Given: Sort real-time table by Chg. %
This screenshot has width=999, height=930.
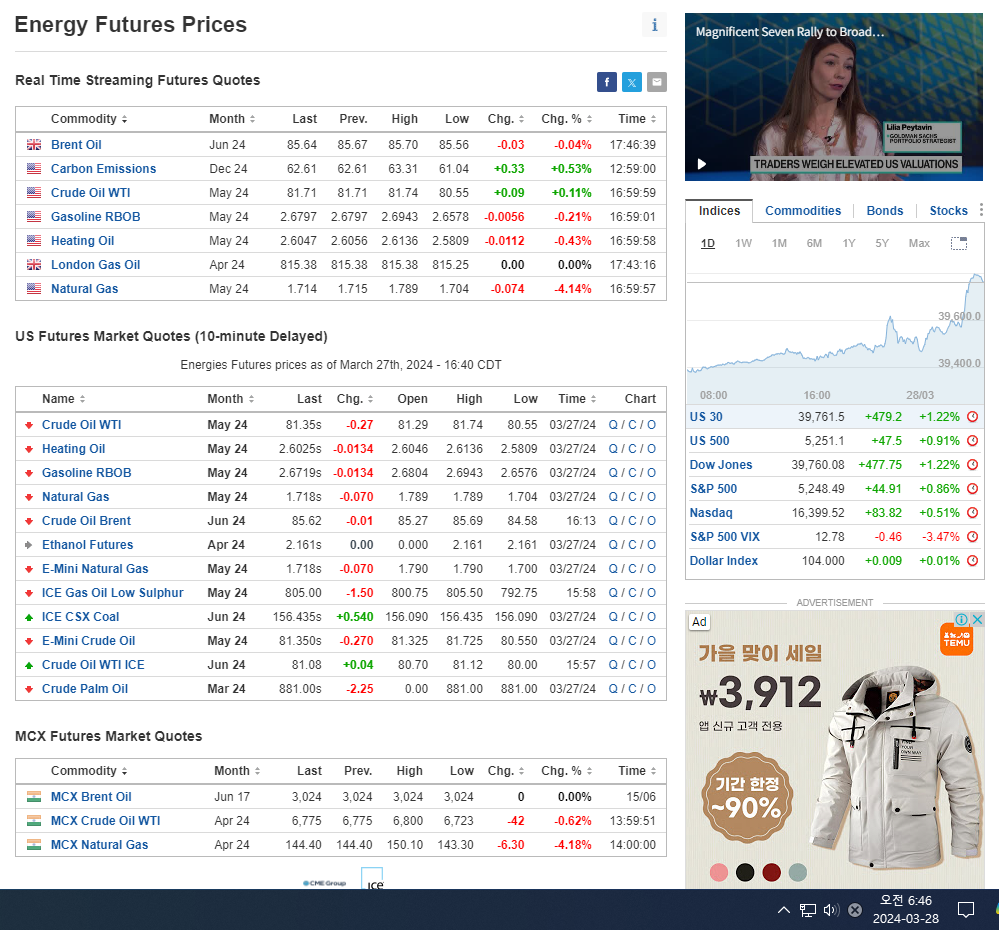Looking at the screenshot, I should pyautogui.click(x=566, y=119).
